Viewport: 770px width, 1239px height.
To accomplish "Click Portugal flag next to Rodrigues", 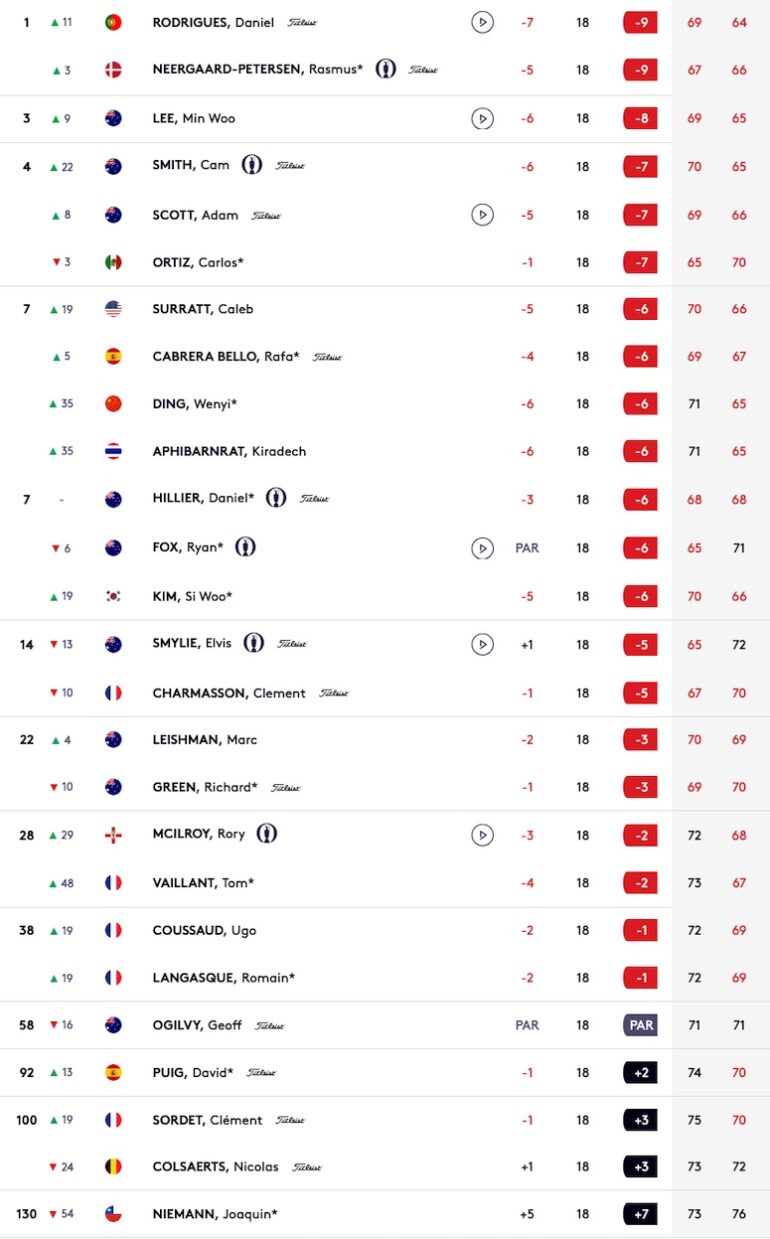I will 113,22.
